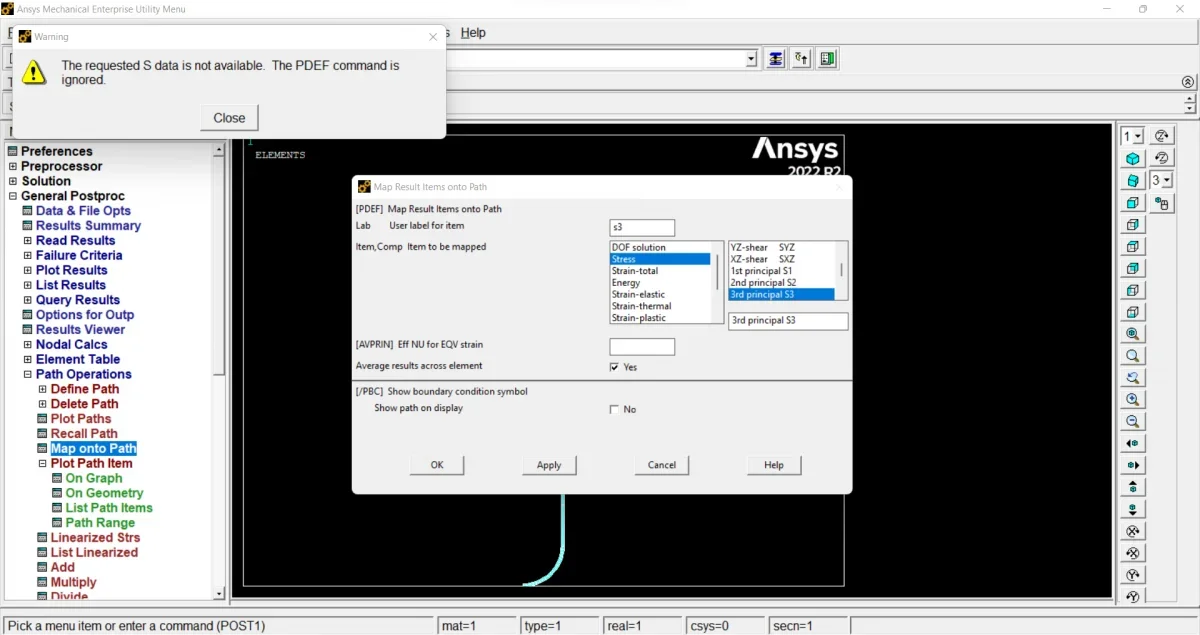1200x635 pixels.
Task: Click the isometric view cube icon
Action: 1132,159
